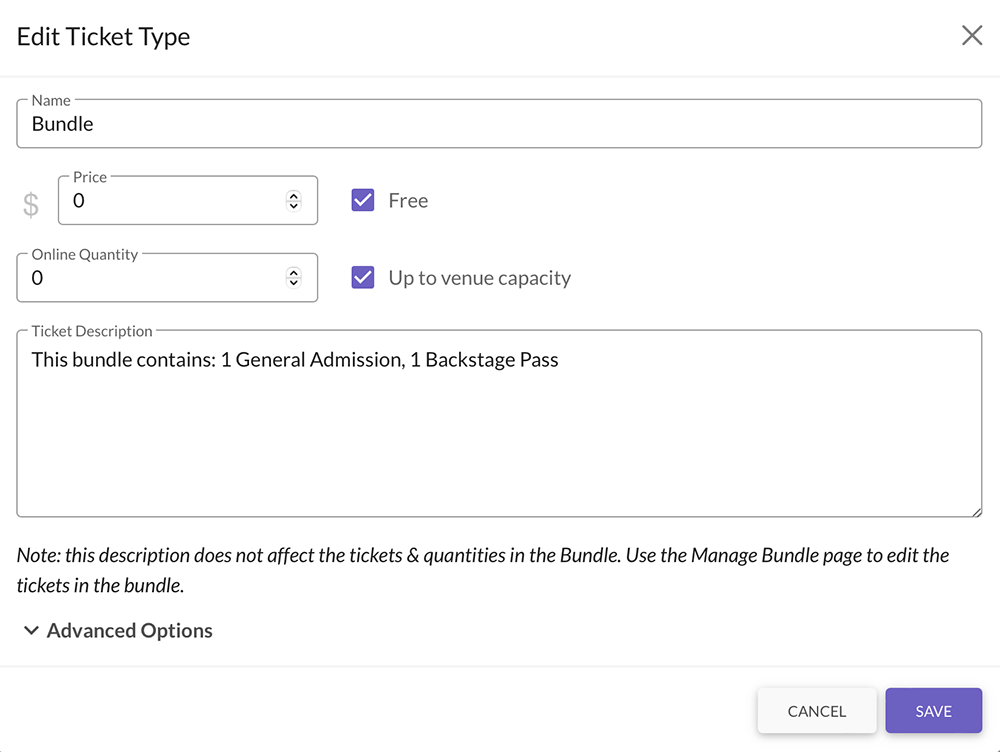Click the 'Up to venue capacity' label

[x=480, y=278]
